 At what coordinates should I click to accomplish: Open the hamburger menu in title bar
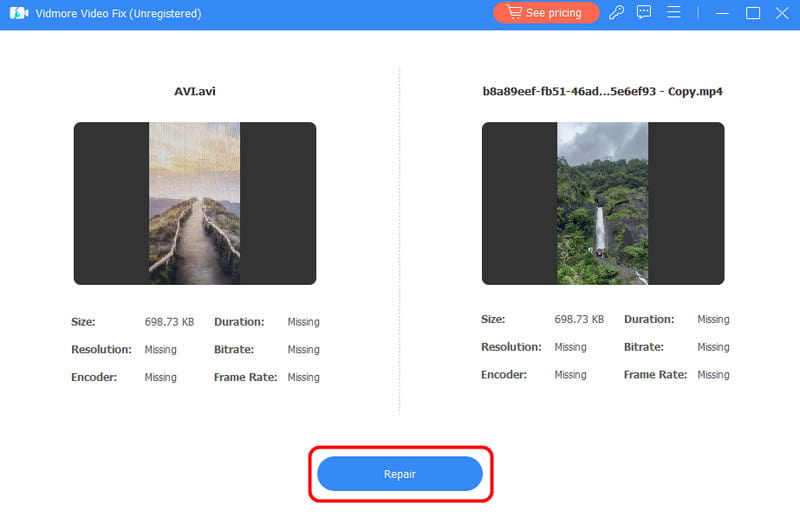[673, 13]
